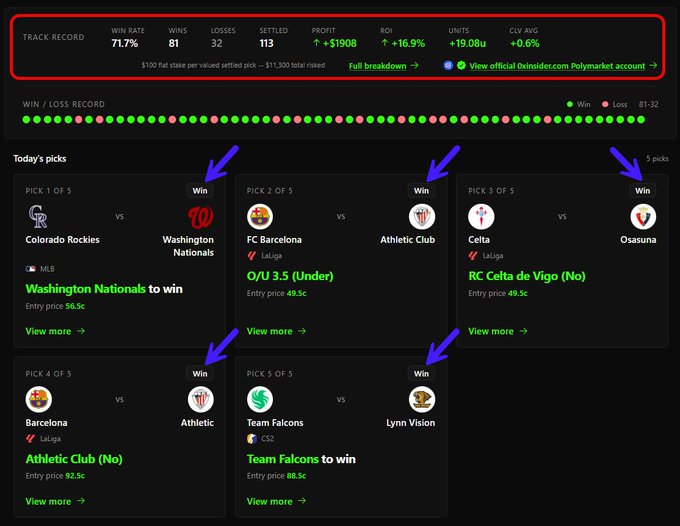Click the Team Falcons logo
Viewport: 680px width, 526px height.
click(260, 399)
